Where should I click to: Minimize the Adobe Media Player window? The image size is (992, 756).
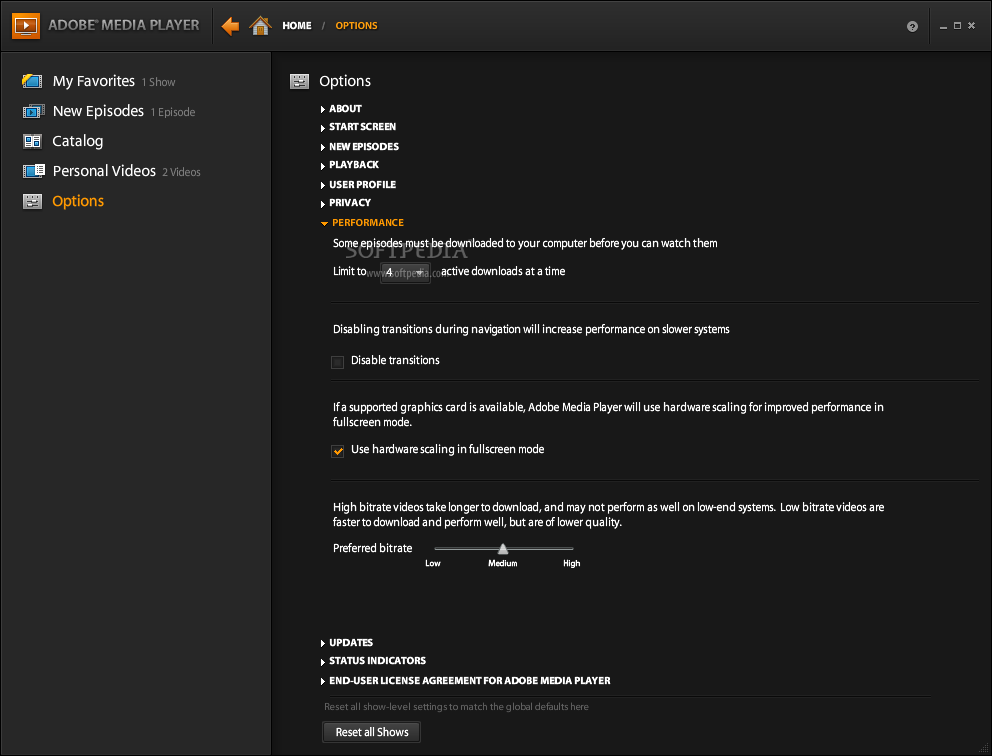coord(943,27)
